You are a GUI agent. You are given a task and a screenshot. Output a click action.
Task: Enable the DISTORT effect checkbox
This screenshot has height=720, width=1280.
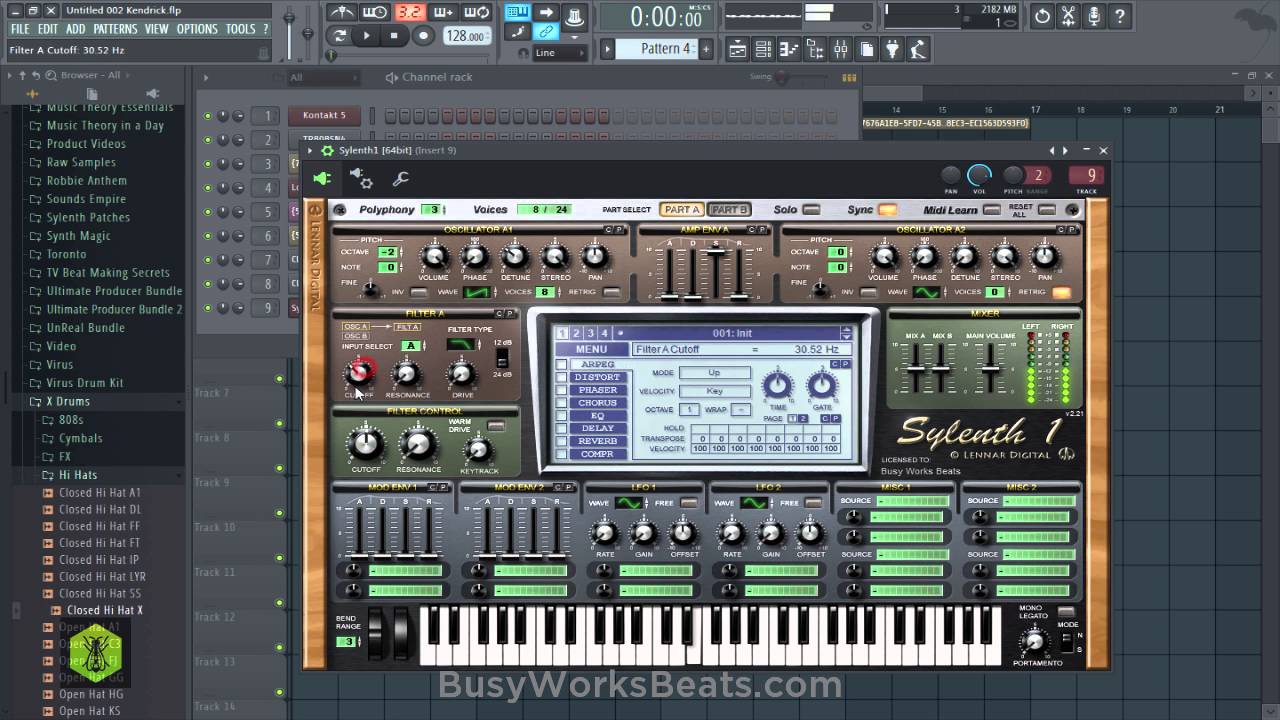[x=561, y=378]
